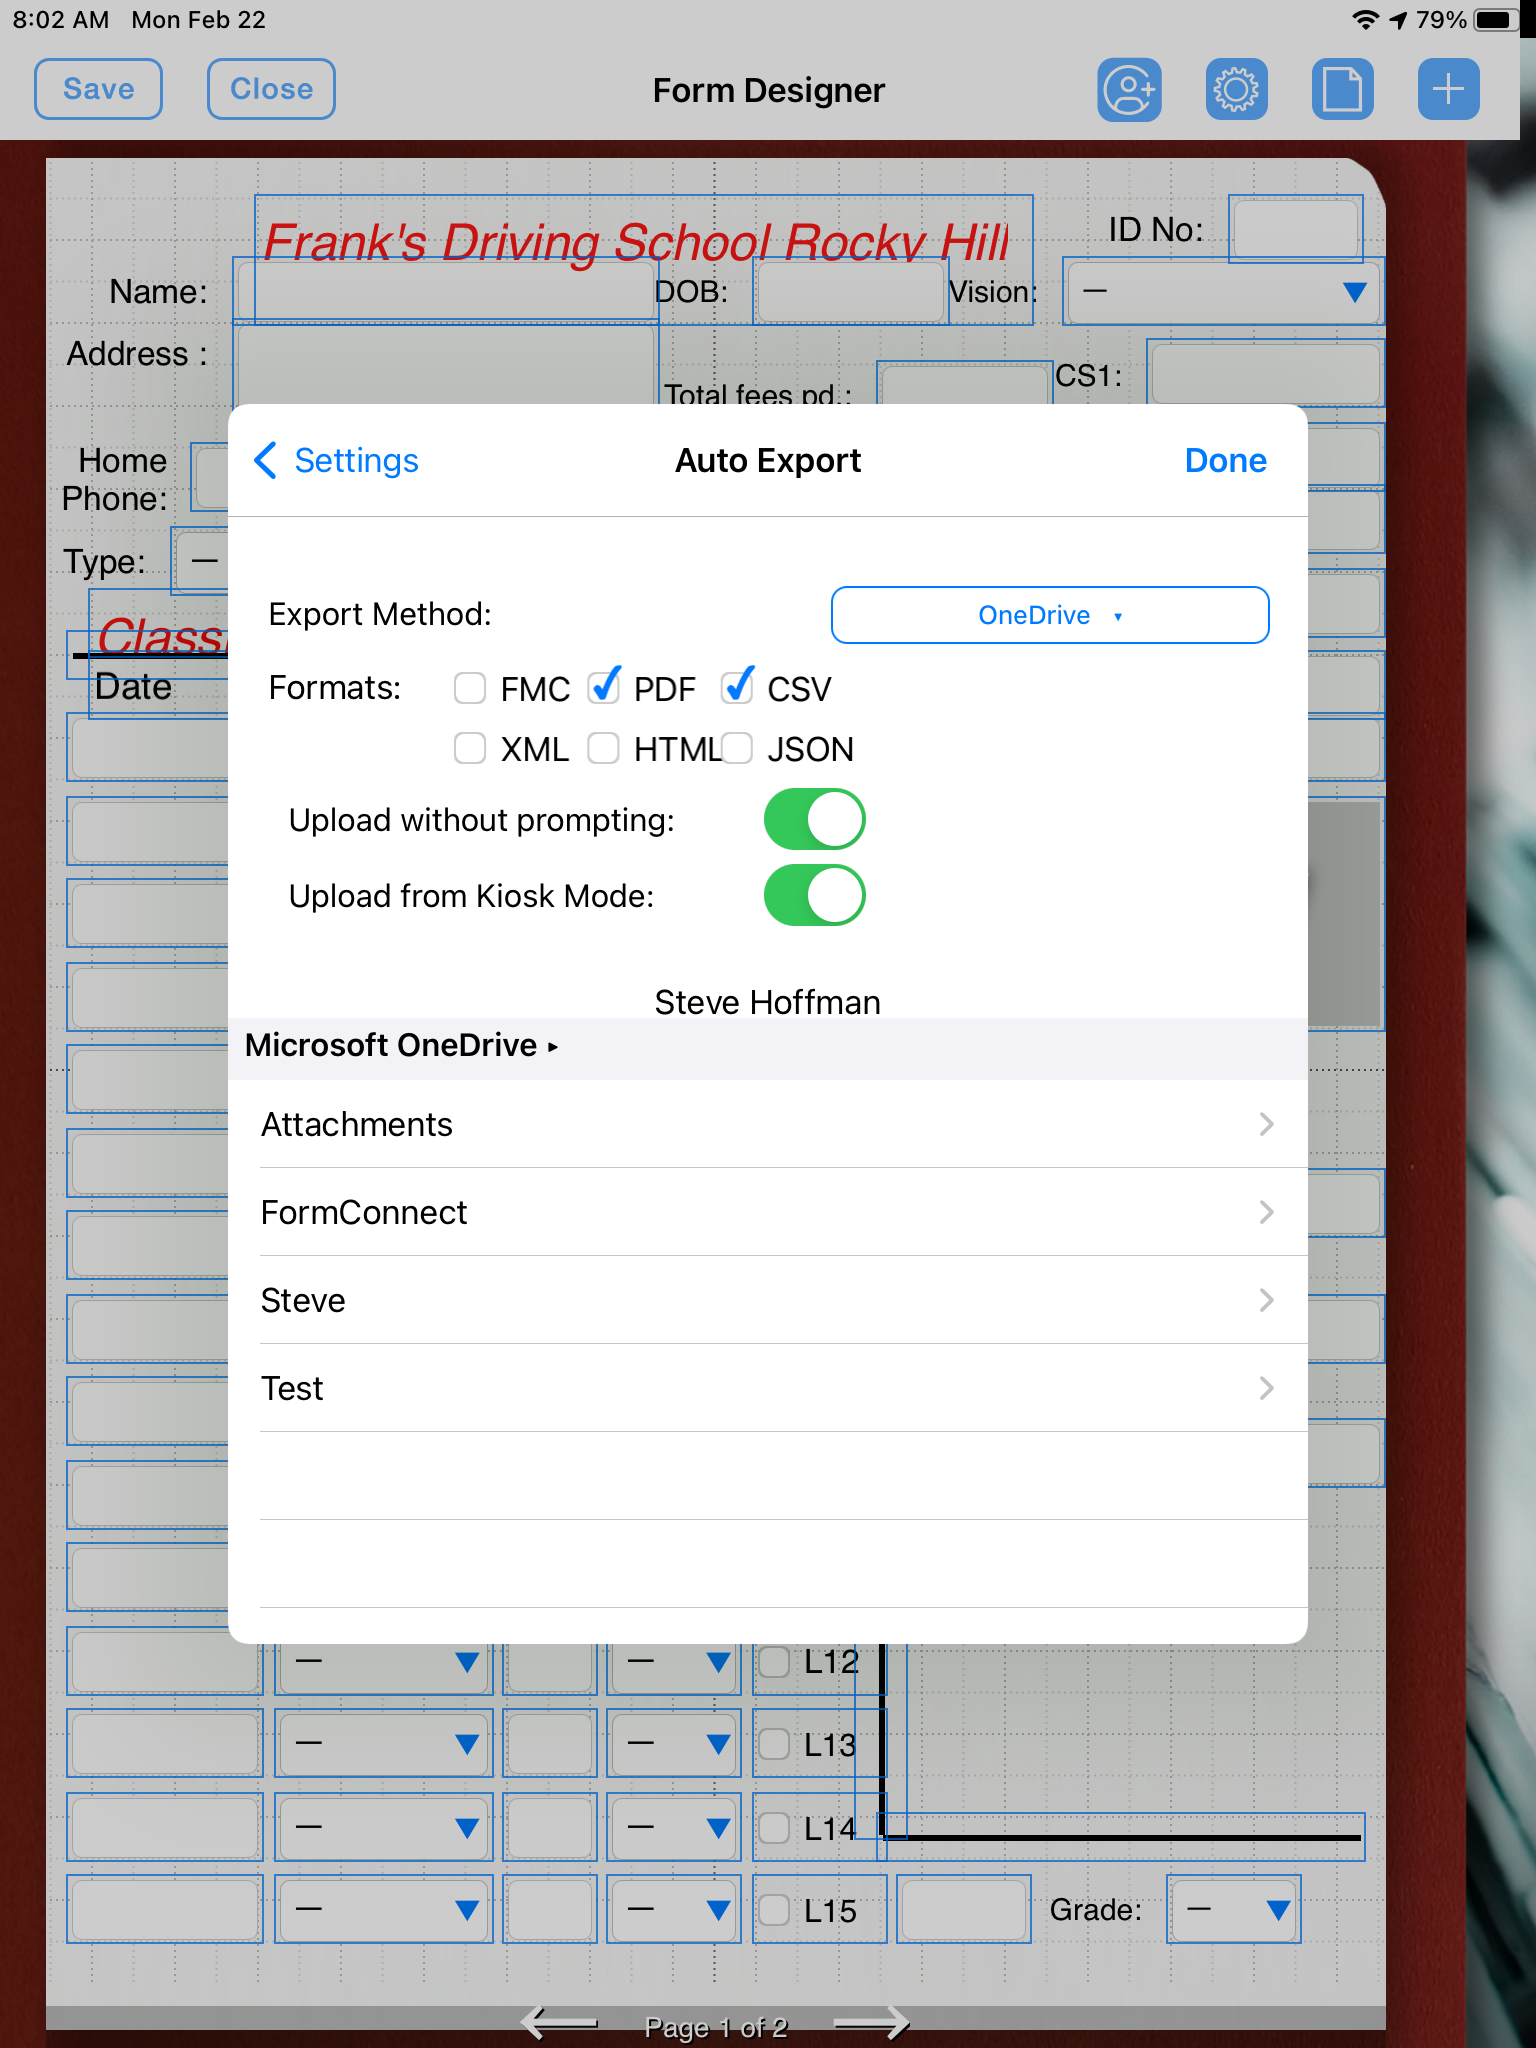1536x2048 pixels.
Task: Open the add user icon in toolbar
Action: point(1129,90)
